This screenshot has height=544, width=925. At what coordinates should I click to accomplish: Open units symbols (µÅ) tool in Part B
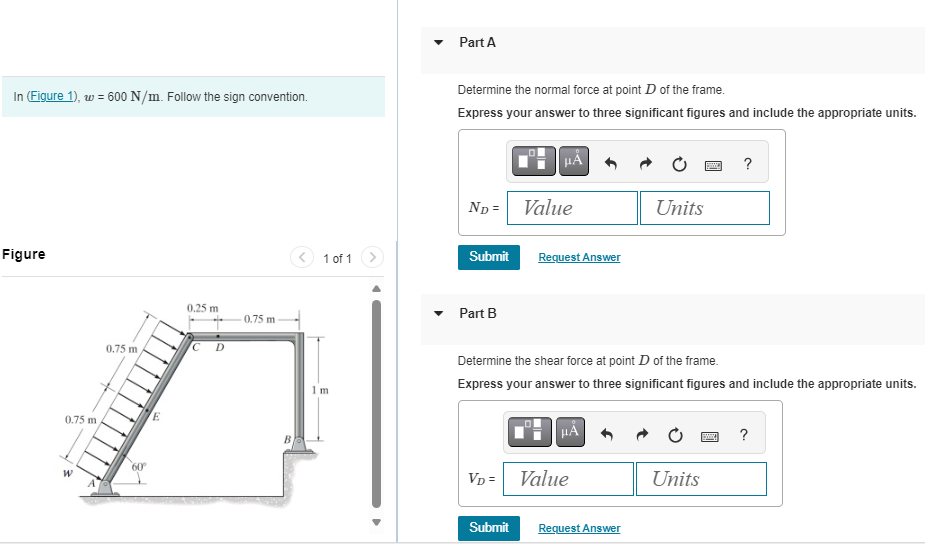(x=570, y=432)
